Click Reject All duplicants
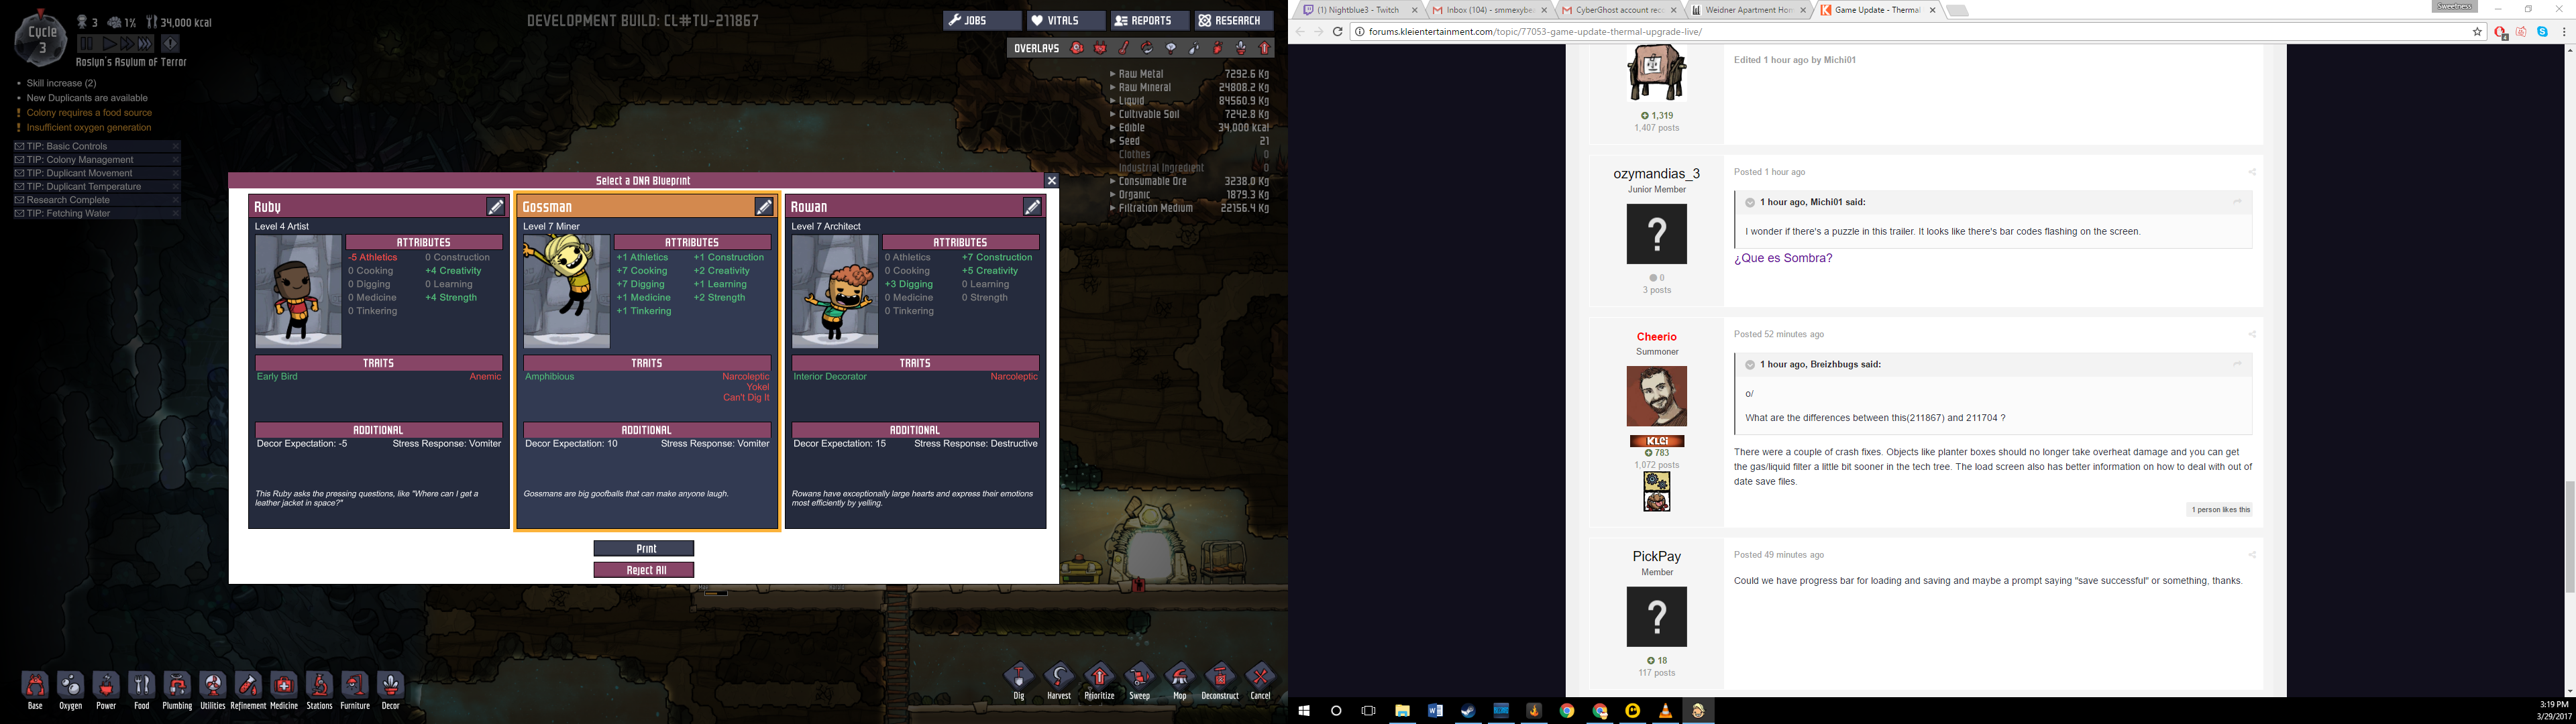The height and width of the screenshot is (724, 2576). (x=644, y=570)
